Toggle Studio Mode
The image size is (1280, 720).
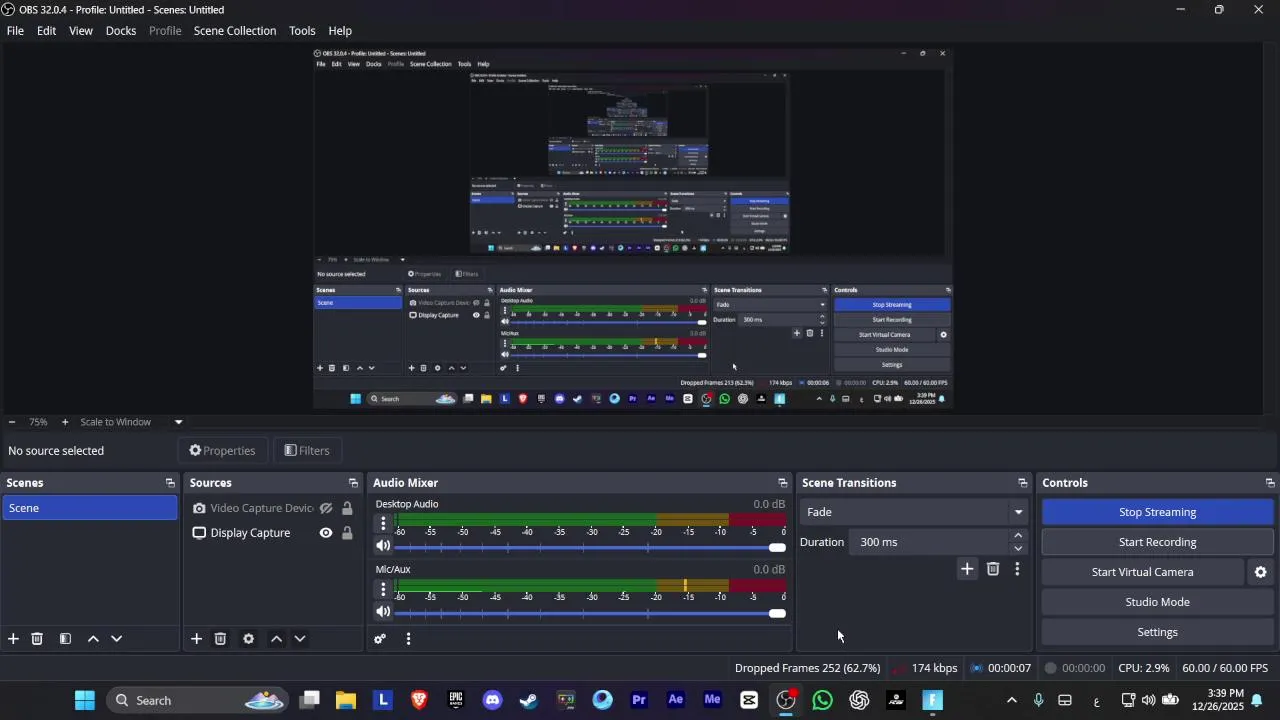tap(1157, 602)
